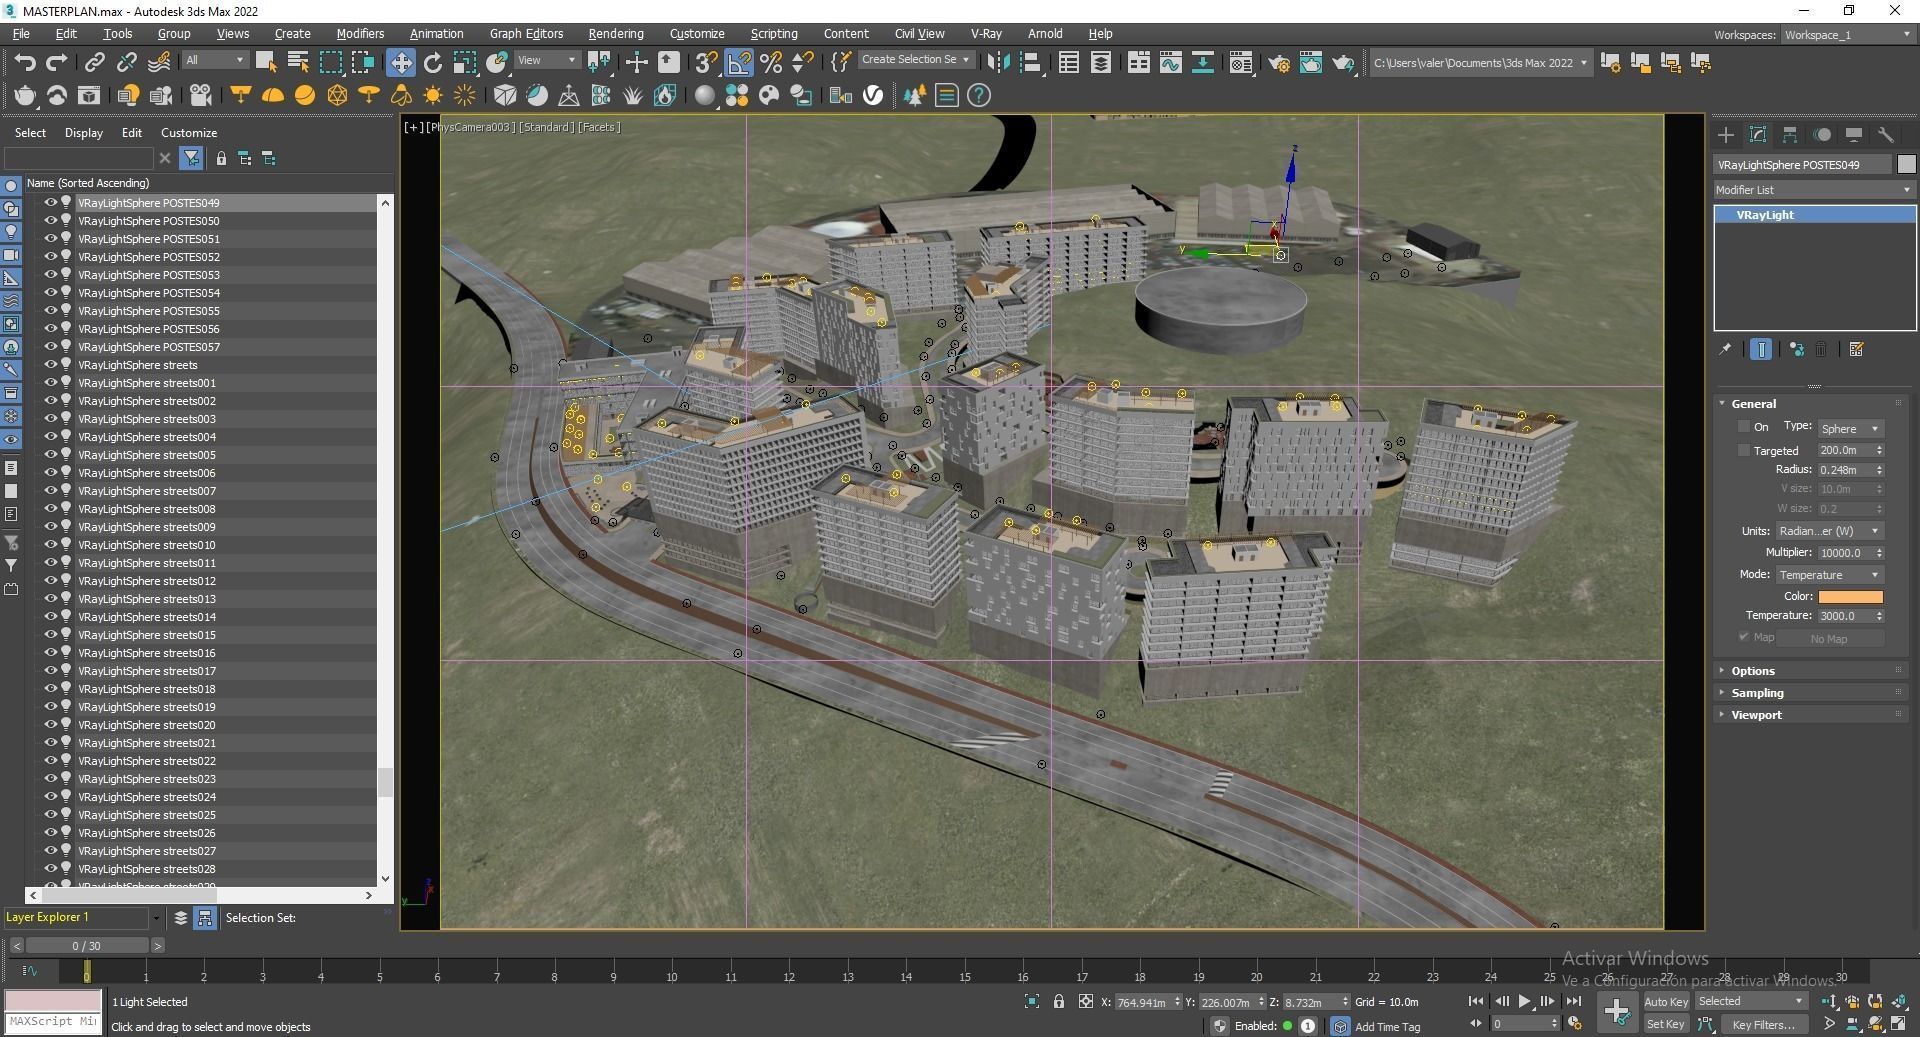The width and height of the screenshot is (1920, 1037).
Task: Enable the light On checkbox
Action: coord(1744,427)
